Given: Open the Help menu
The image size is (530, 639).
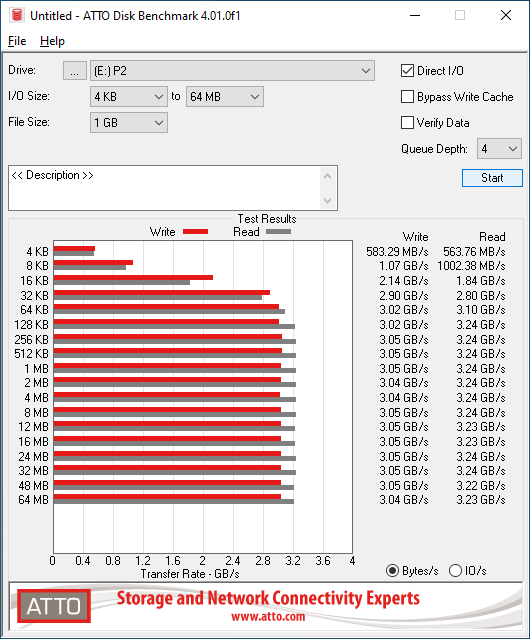Looking at the screenshot, I should tap(52, 41).
